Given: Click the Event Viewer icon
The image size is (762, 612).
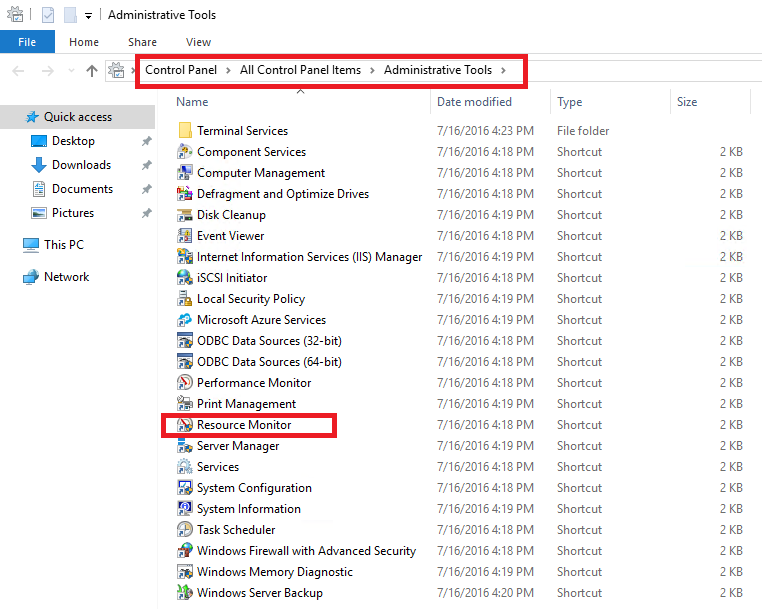Looking at the screenshot, I should coord(185,235).
